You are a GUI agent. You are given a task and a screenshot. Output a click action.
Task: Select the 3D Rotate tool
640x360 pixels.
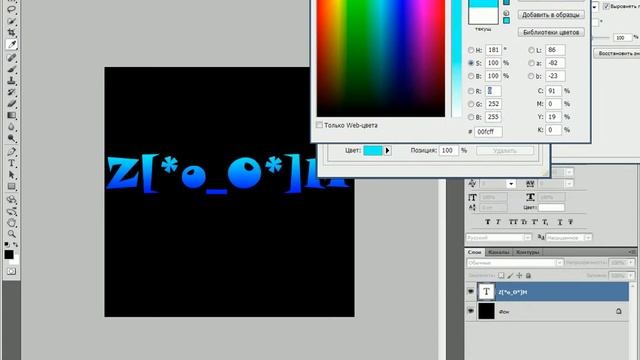11,200
